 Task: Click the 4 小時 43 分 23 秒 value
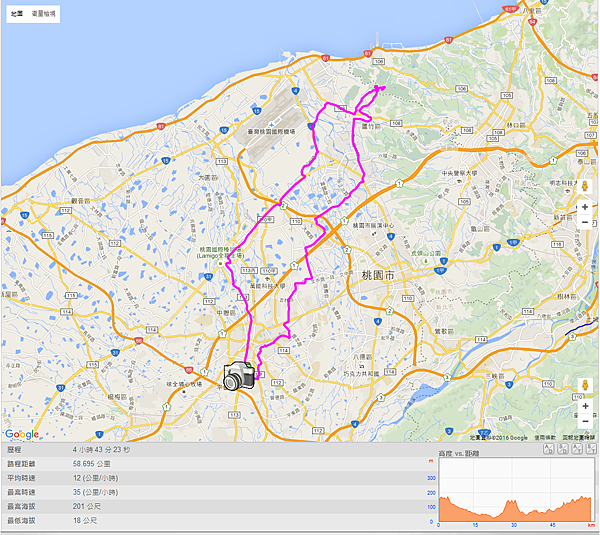click(101, 450)
